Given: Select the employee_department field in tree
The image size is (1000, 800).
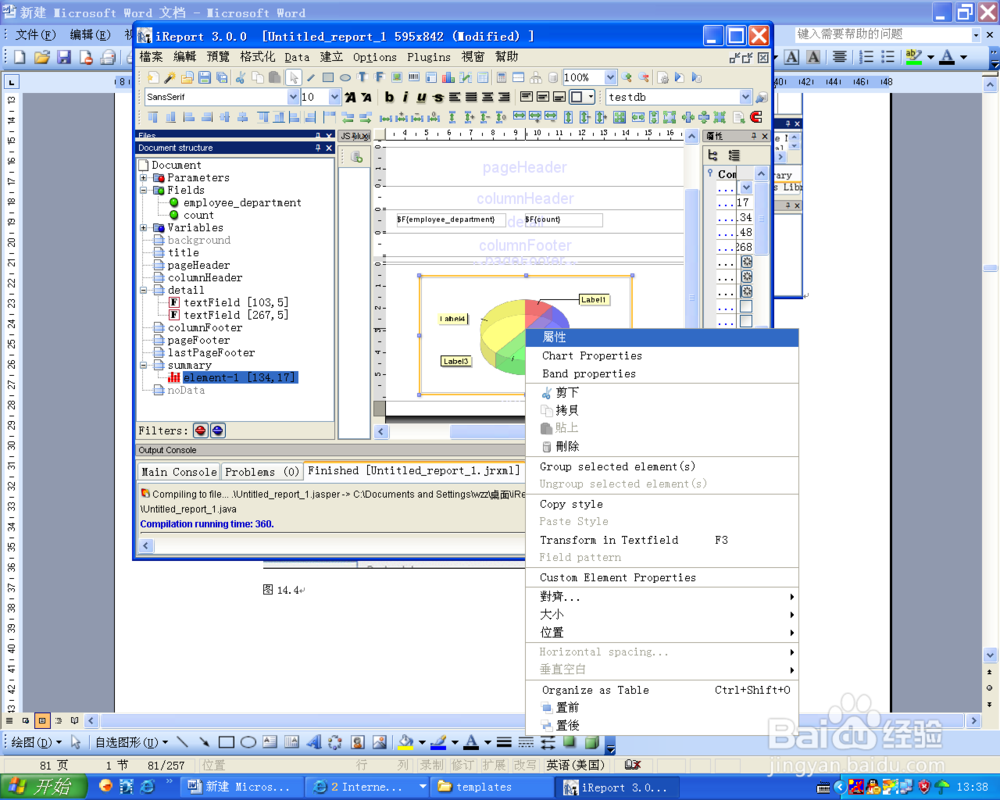Looking at the screenshot, I should click(242, 203).
